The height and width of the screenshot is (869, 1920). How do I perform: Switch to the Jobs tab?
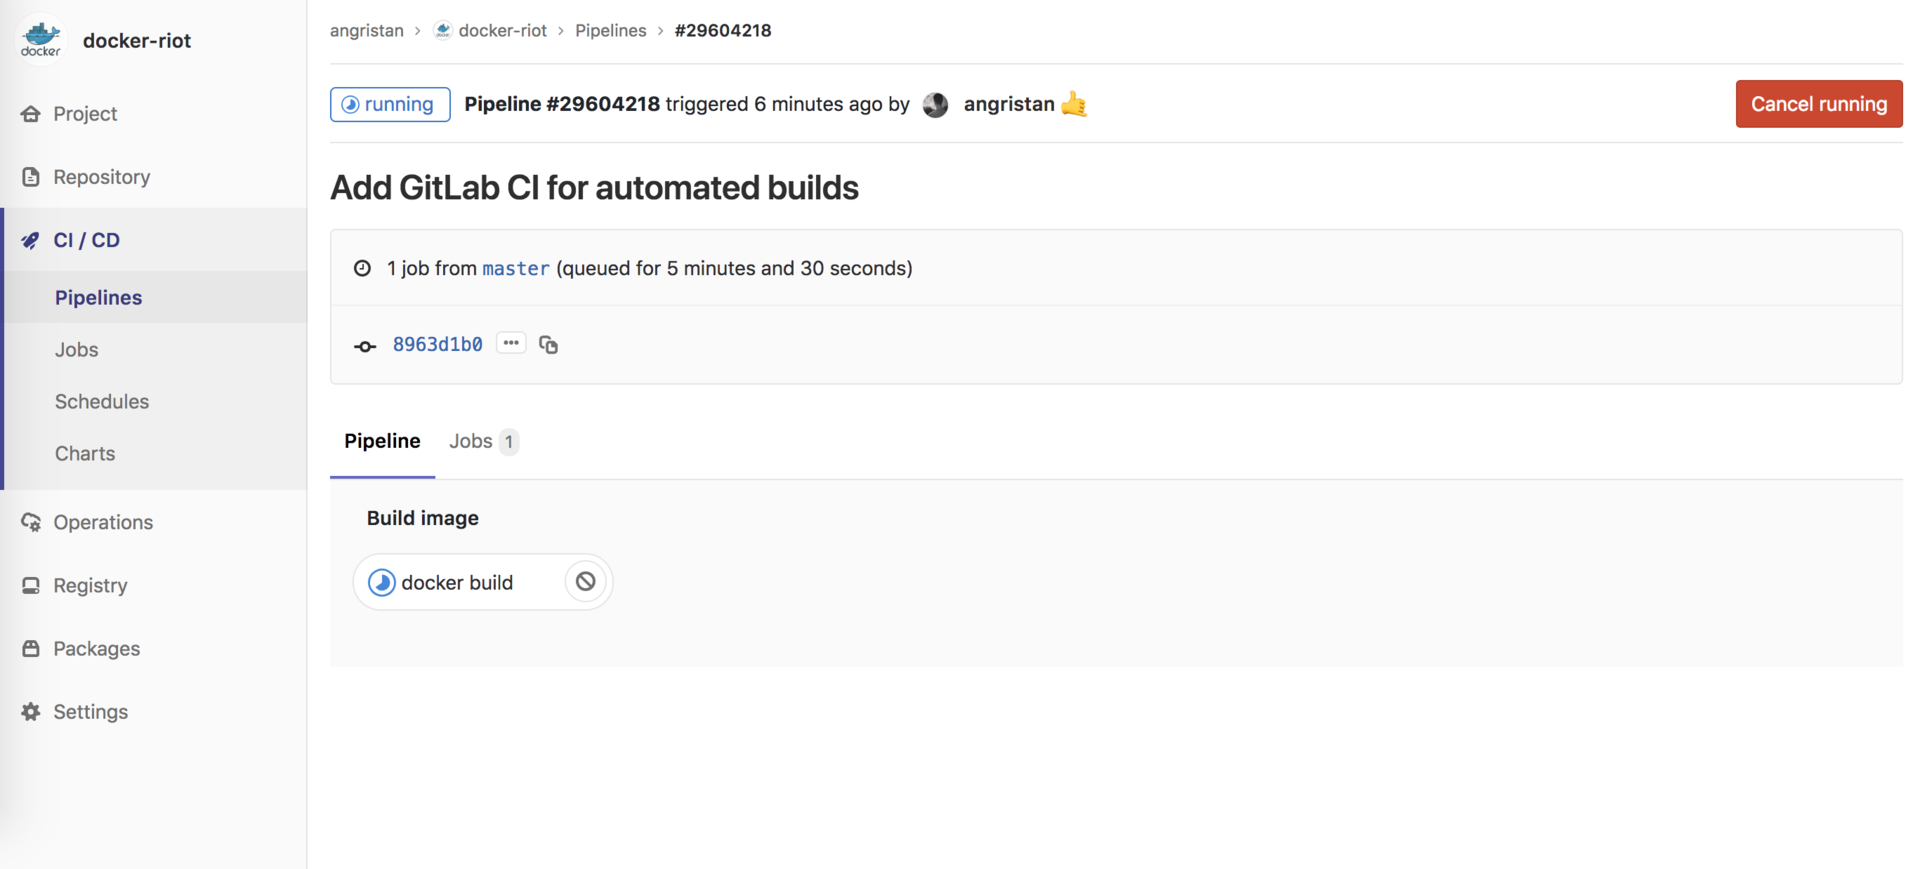pyautogui.click(x=484, y=441)
